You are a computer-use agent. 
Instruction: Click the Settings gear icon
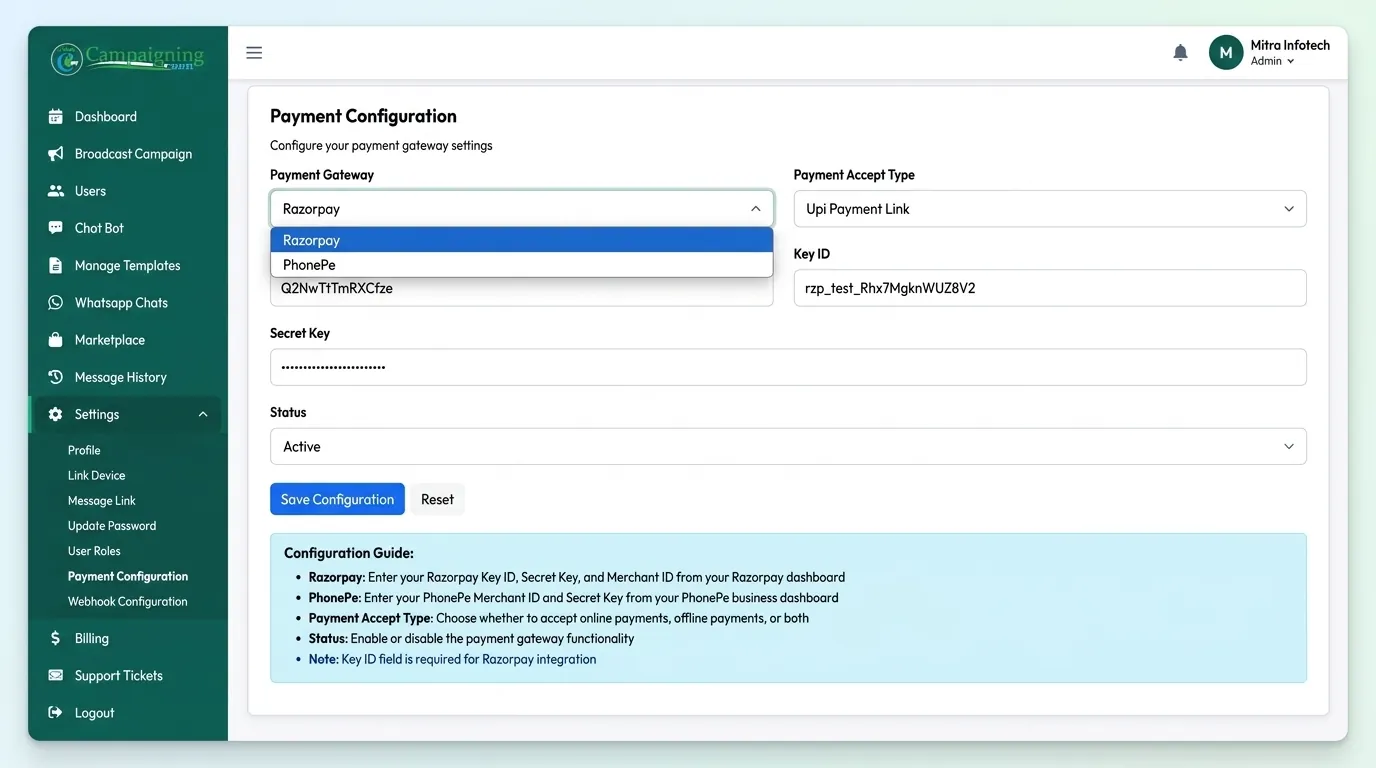click(x=56, y=414)
